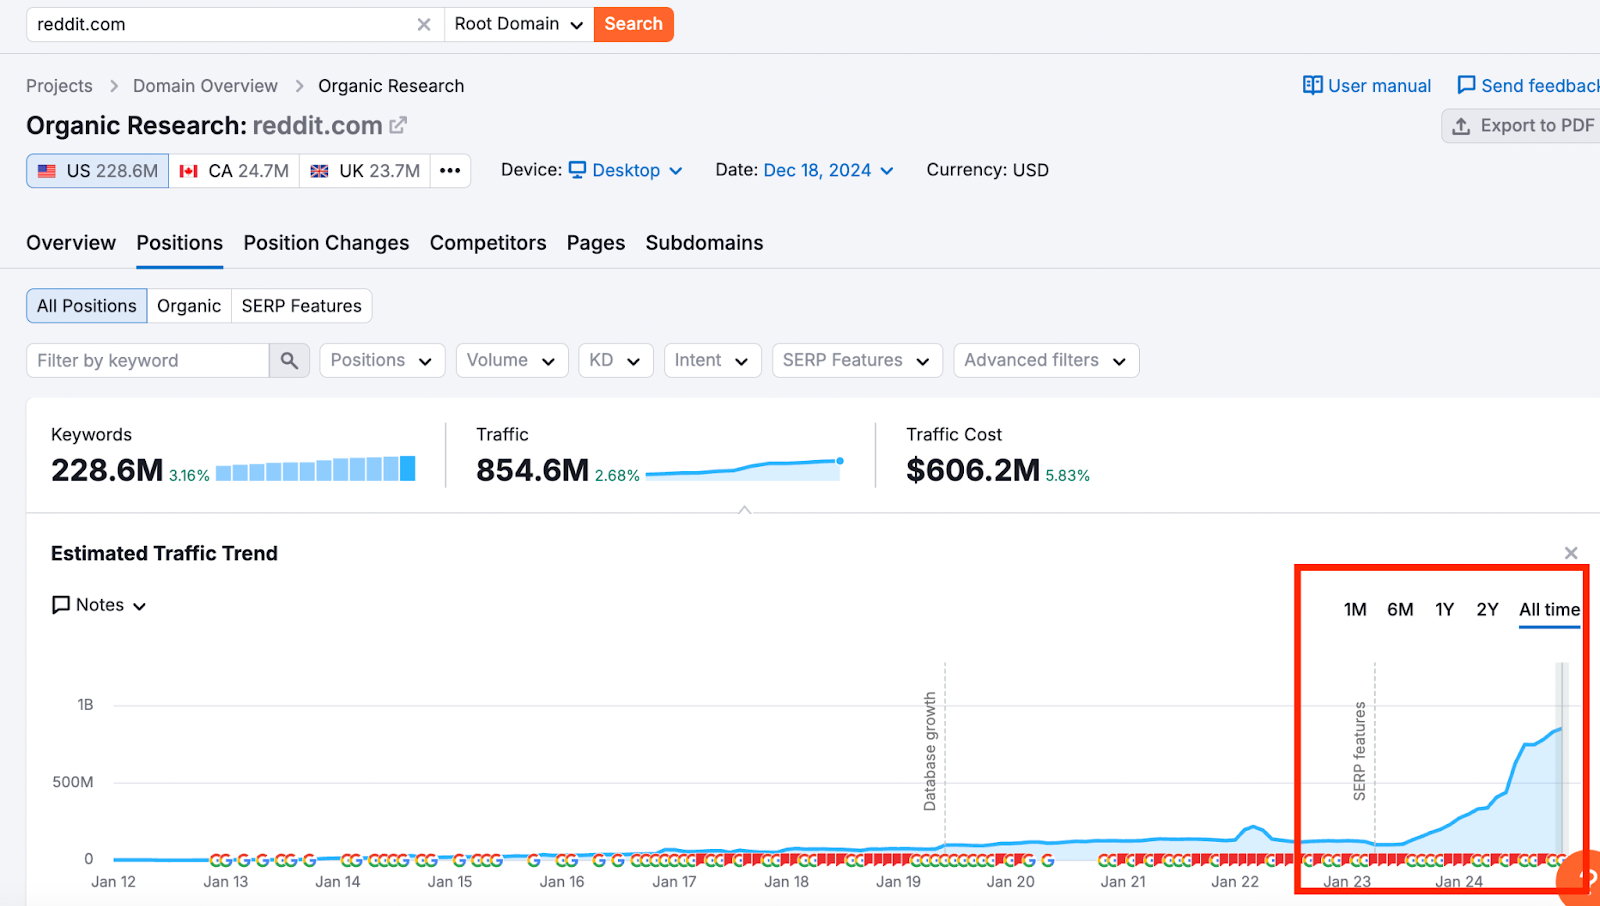This screenshot has width=1600, height=906.
Task: Select the Organic positions filter
Action: [189, 306]
